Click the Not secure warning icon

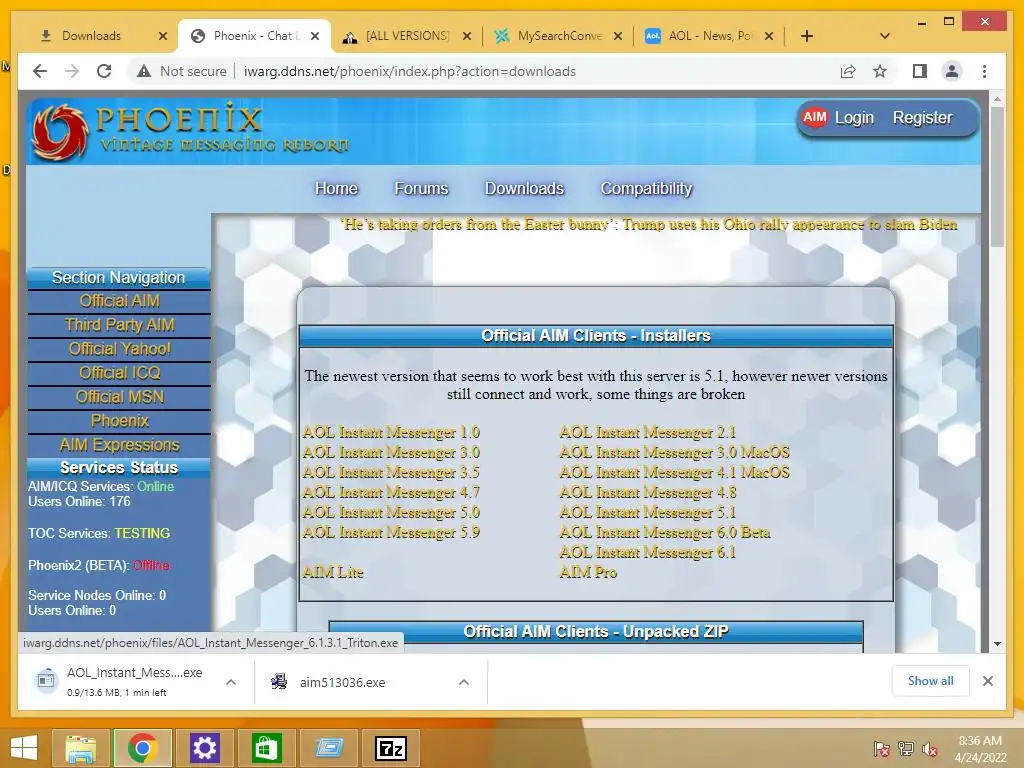[144, 71]
